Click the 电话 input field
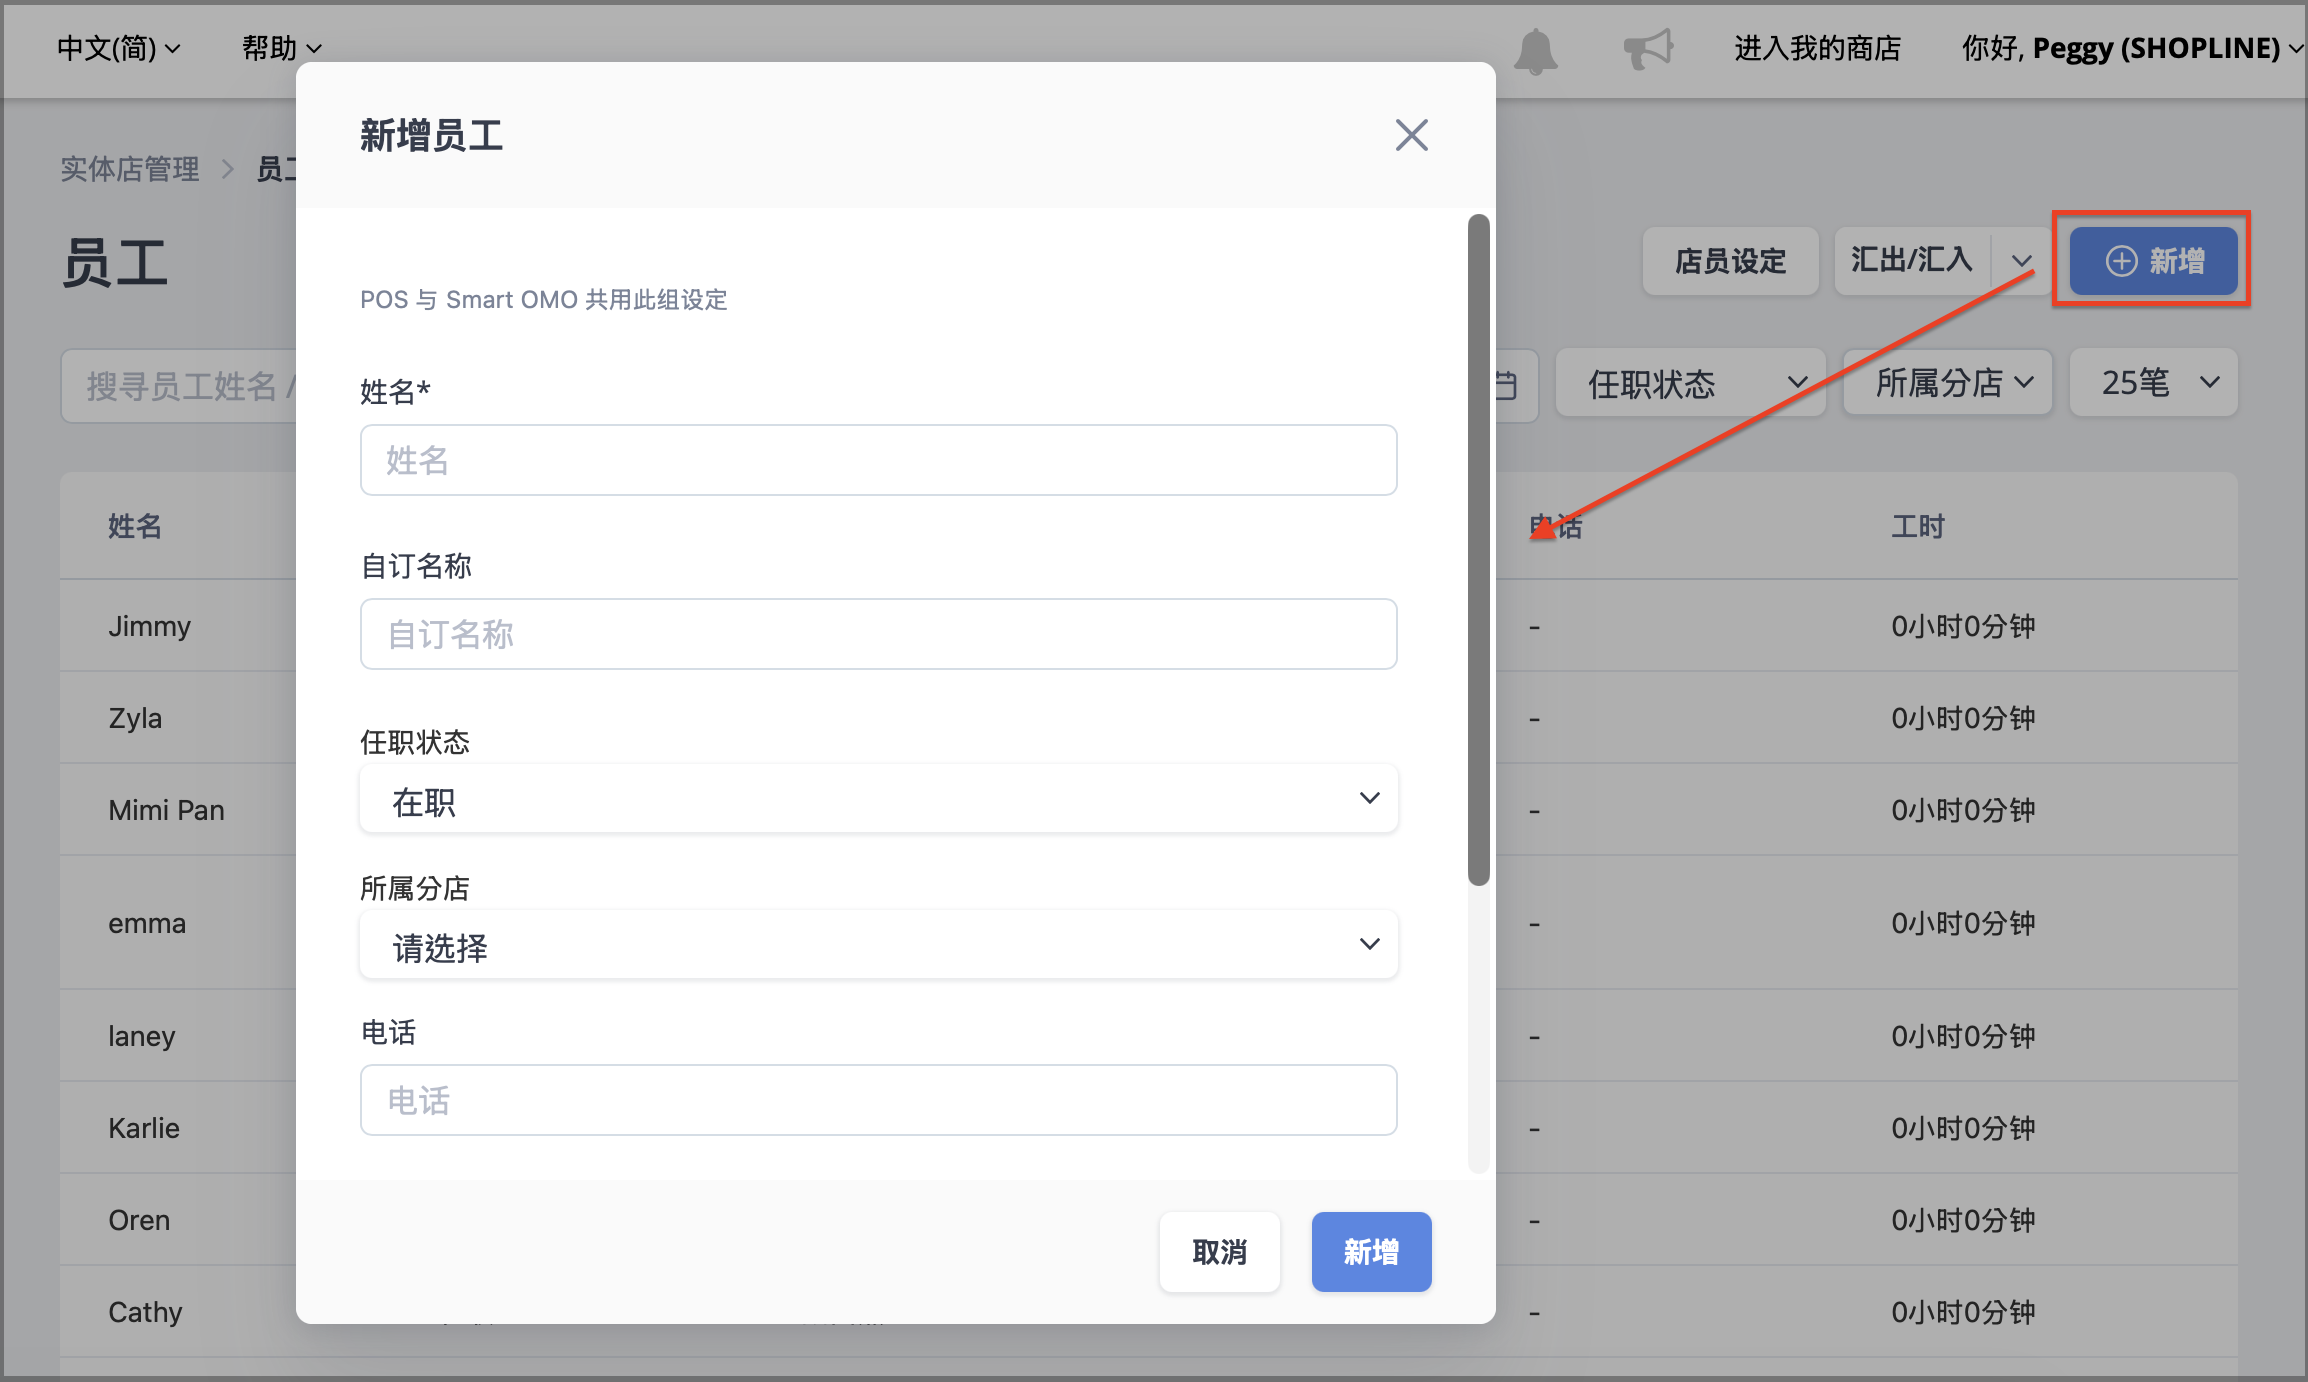 [878, 1100]
